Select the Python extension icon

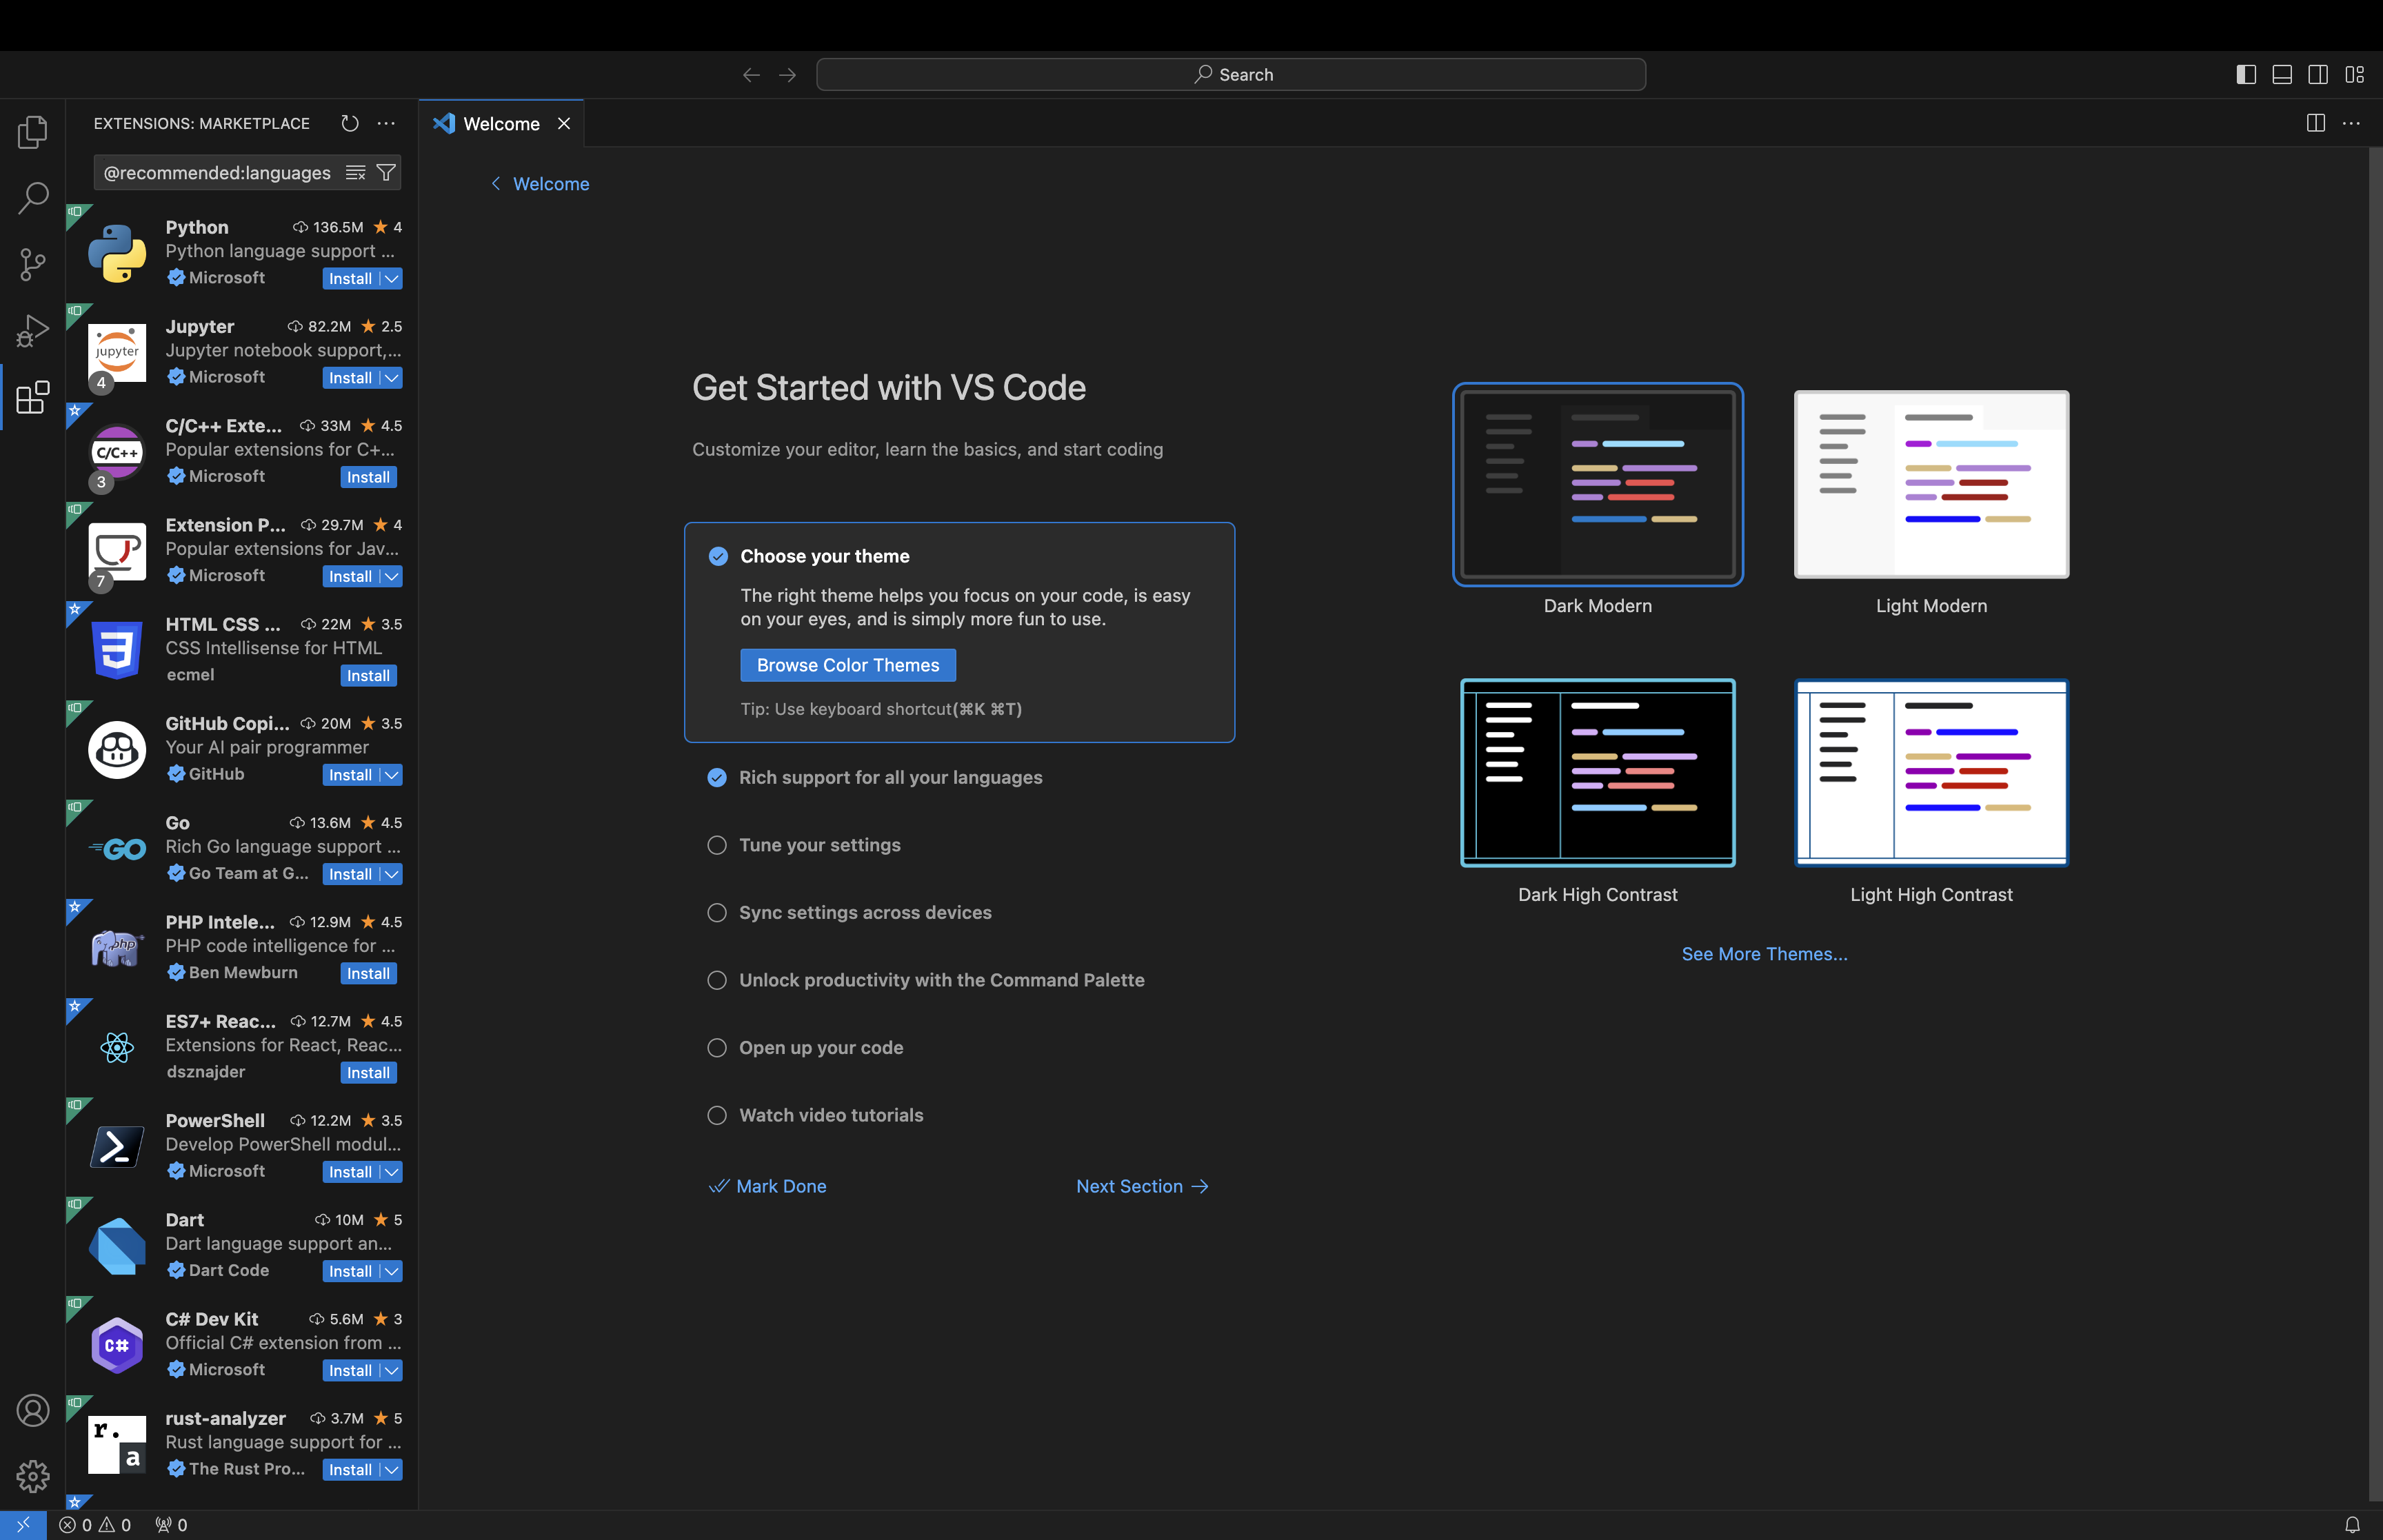coord(117,253)
